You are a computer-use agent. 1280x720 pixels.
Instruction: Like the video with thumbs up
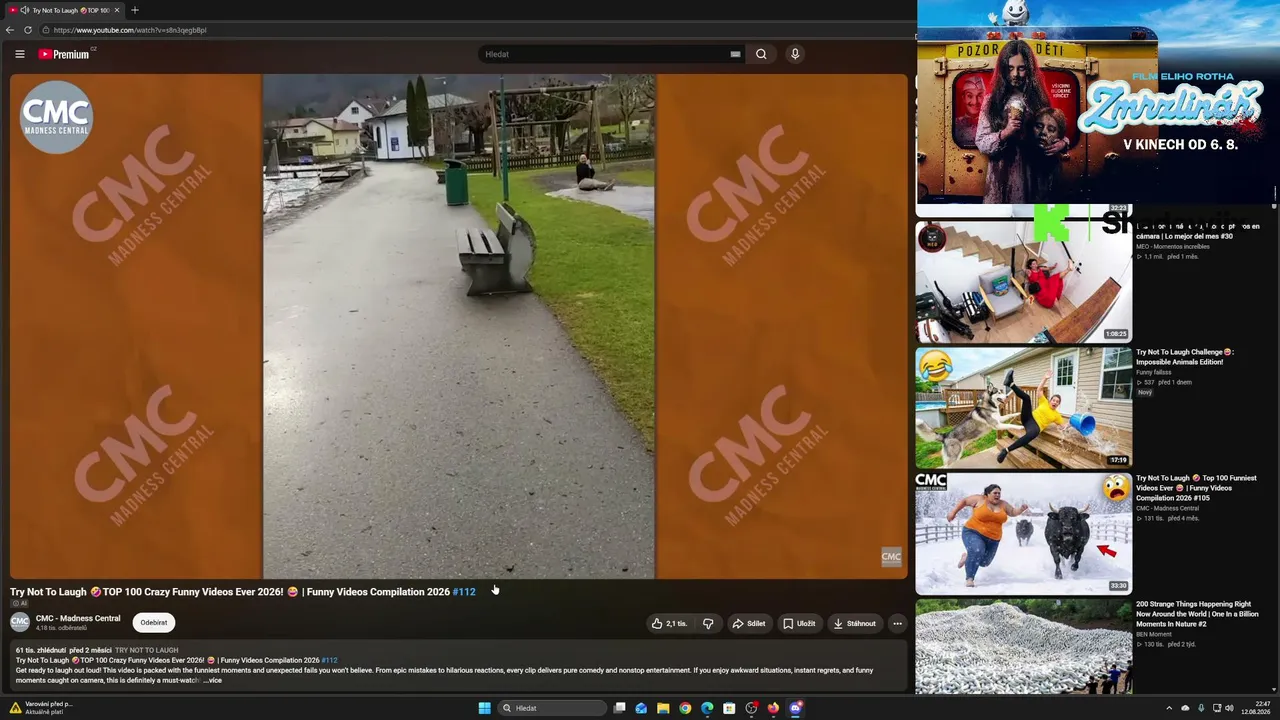coord(669,623)
